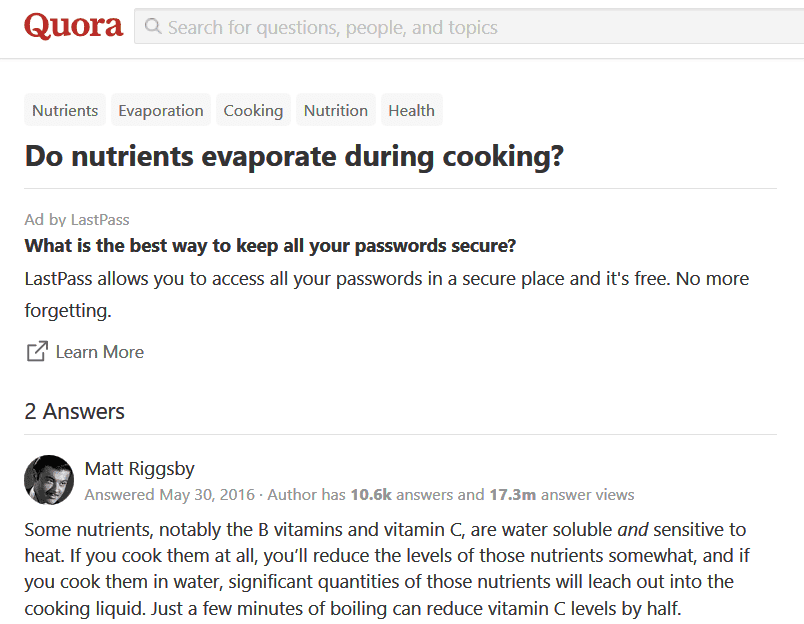Screen dimensions: 804x624
Task: Click the LastPass ad headline
Action: tap(270, 246)
